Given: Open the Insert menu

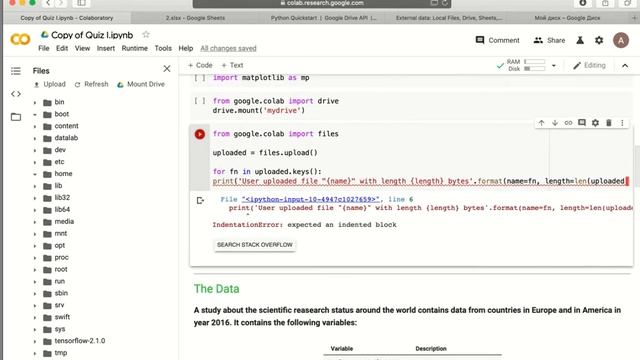Looking at the screenshot, I should (106, 48).
